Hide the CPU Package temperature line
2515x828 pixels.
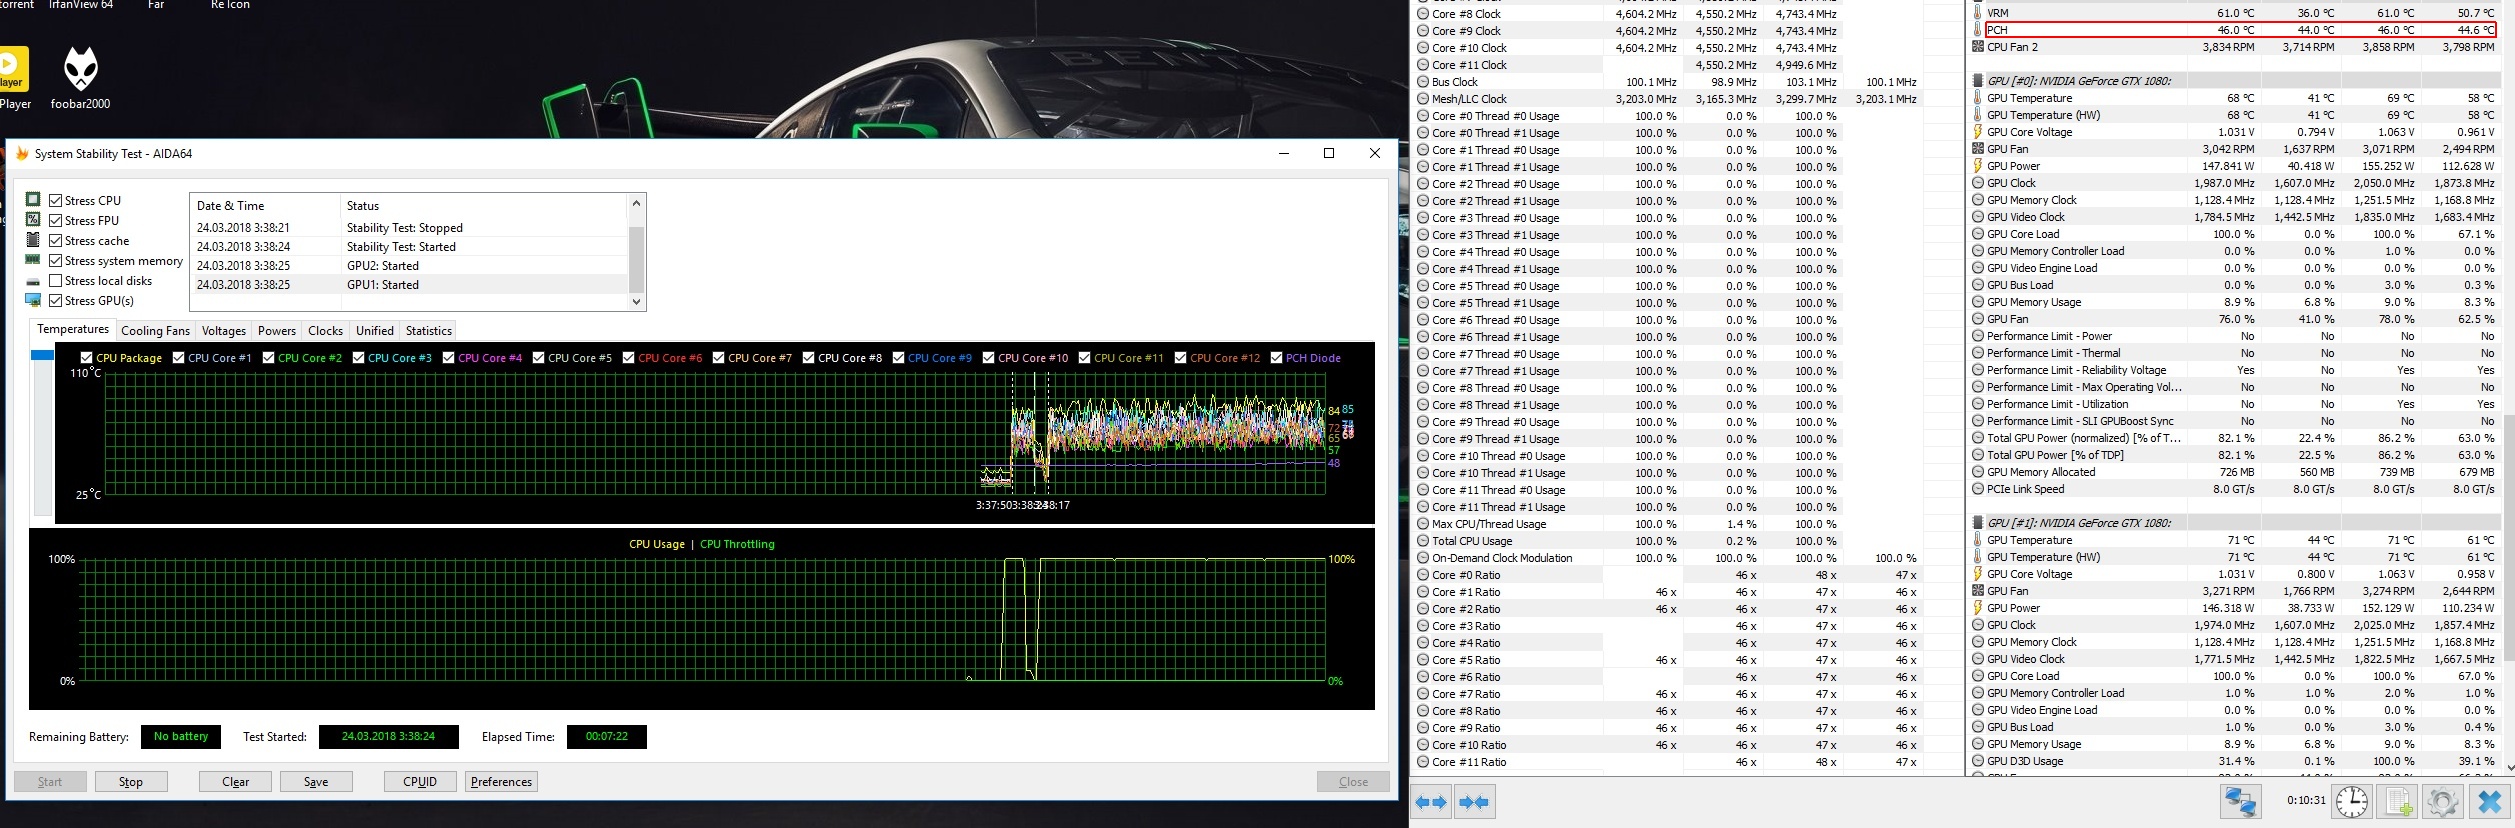tap(87, 358)
